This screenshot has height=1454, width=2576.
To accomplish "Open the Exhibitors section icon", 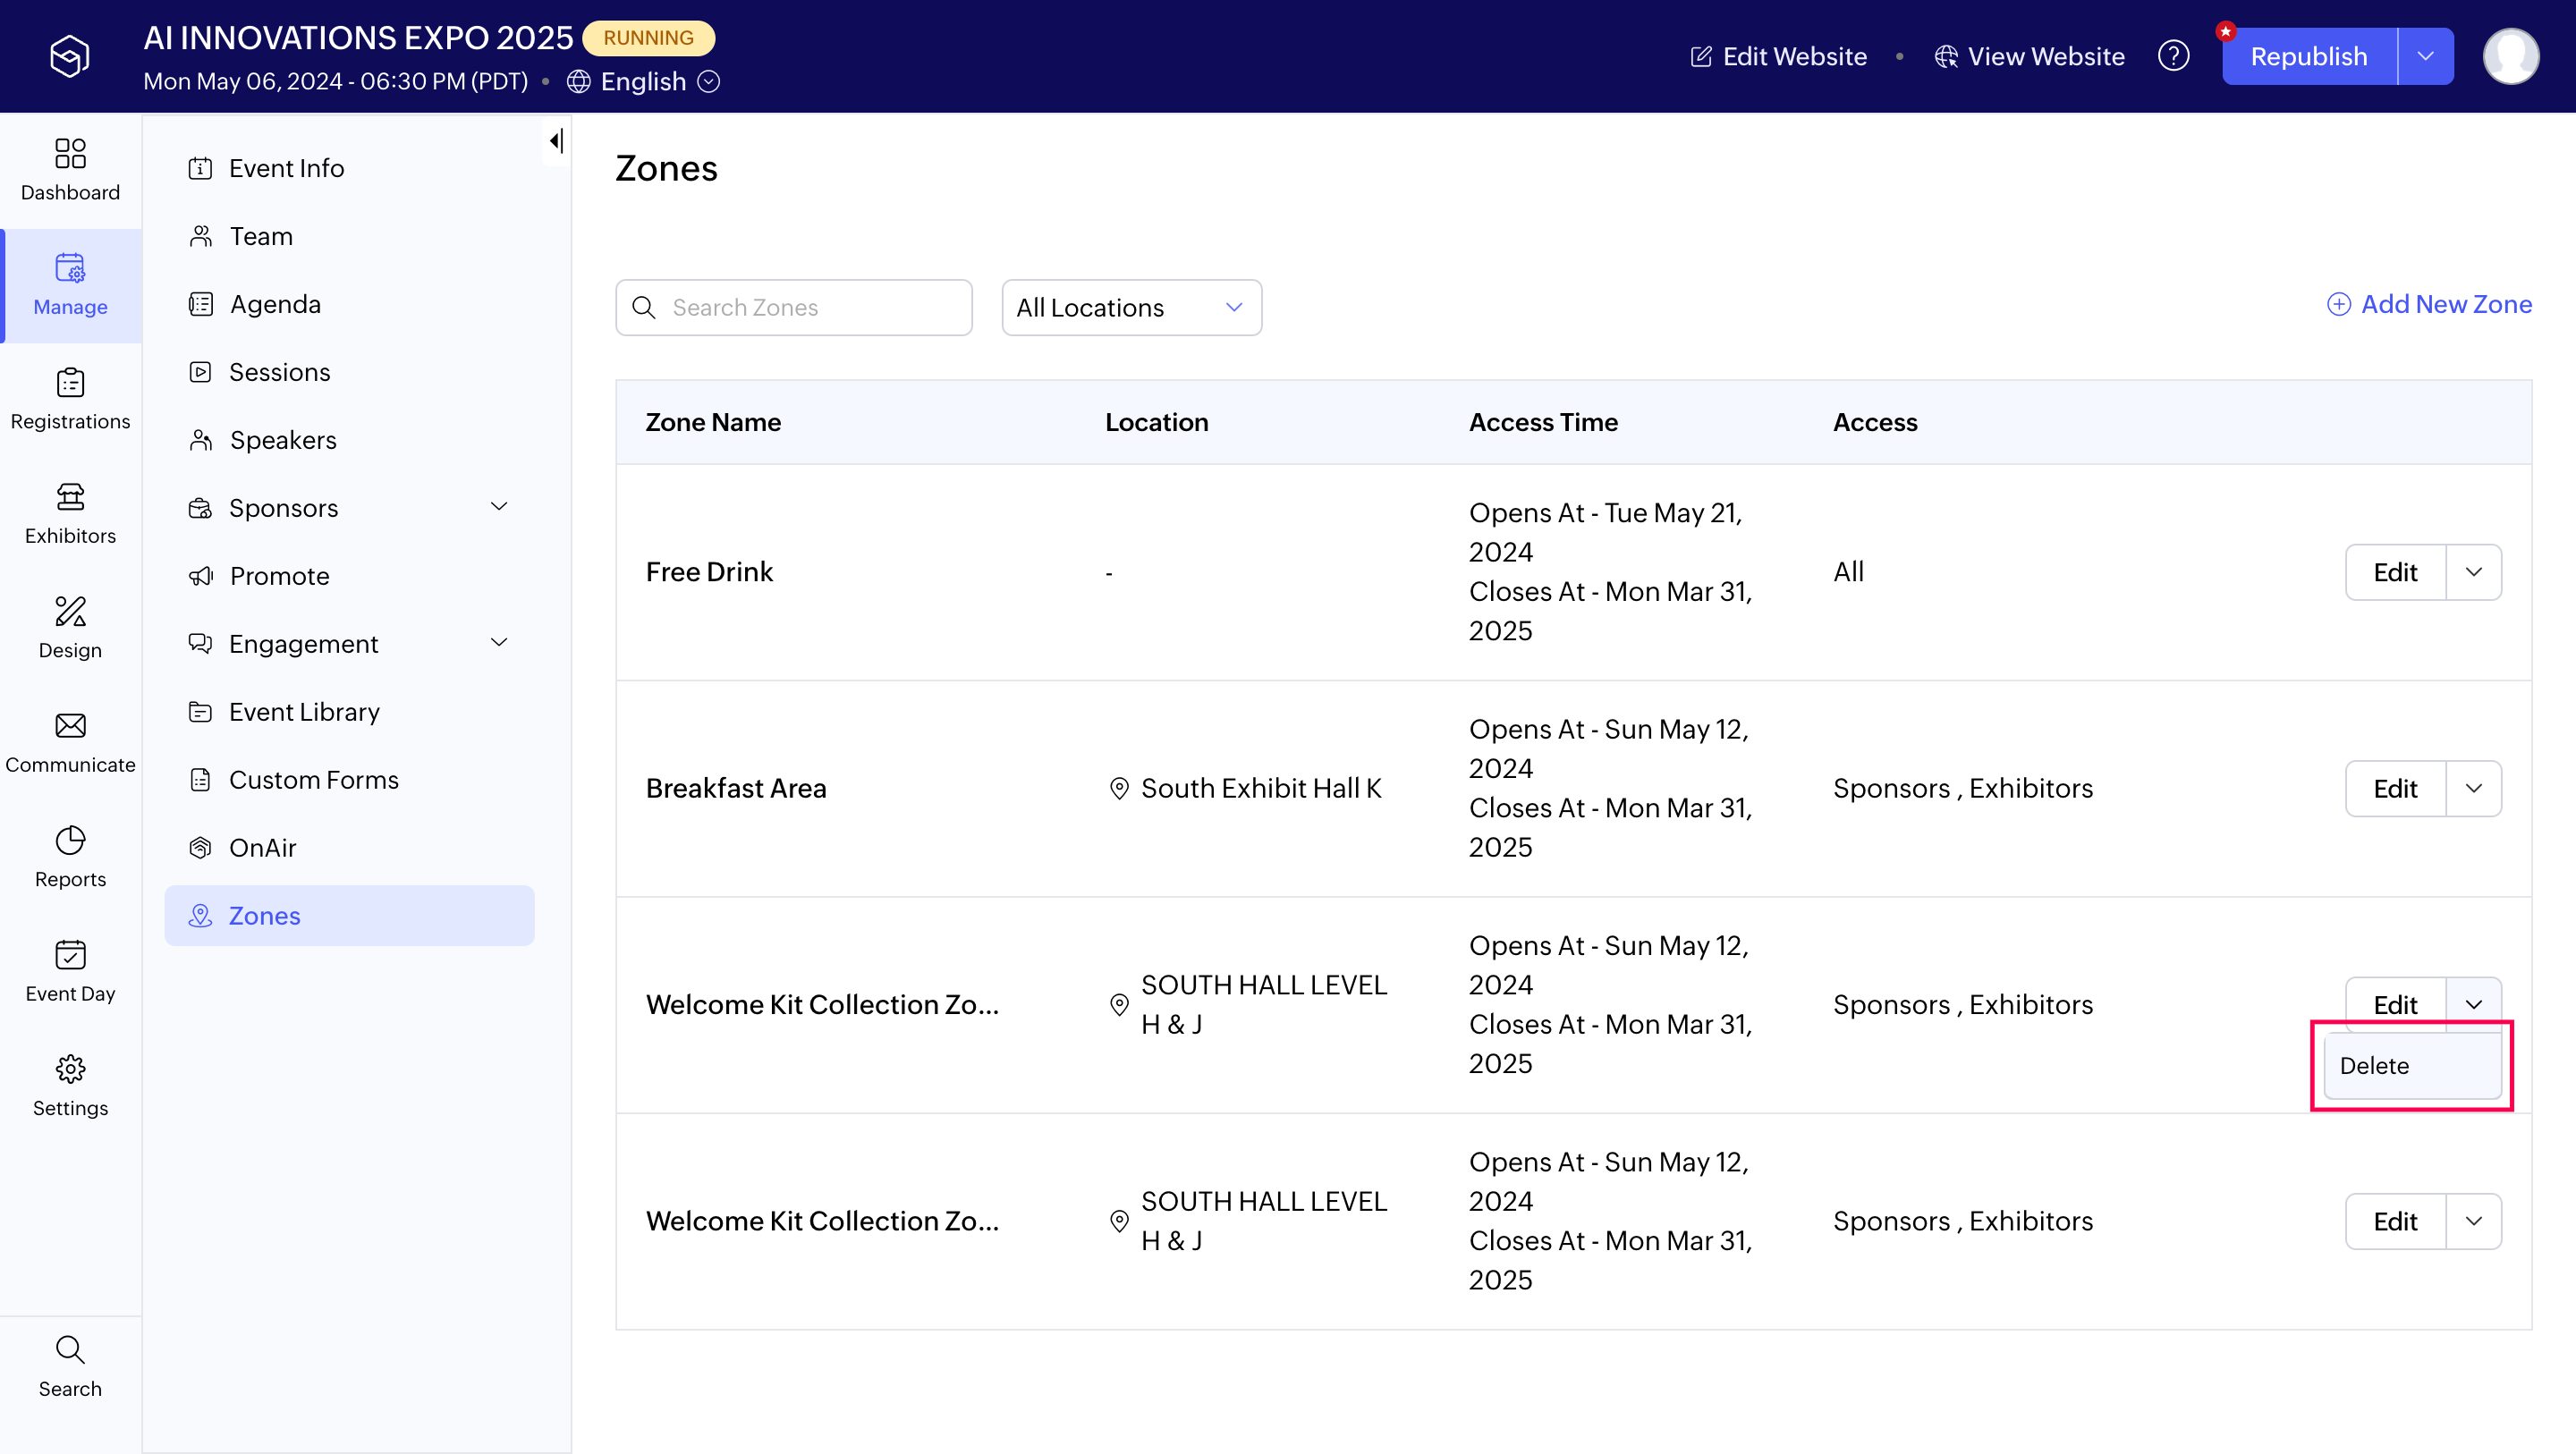I will coord(70,497).
